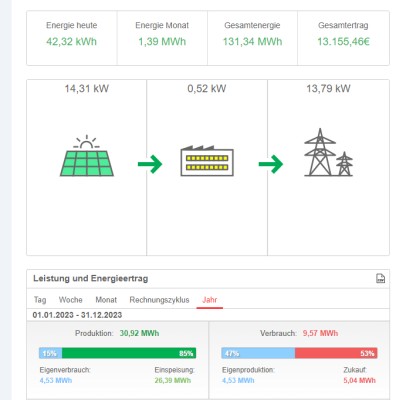Click the Energie Monat label
The height and width of the screenshot is (400, 396).
point(162,25)
